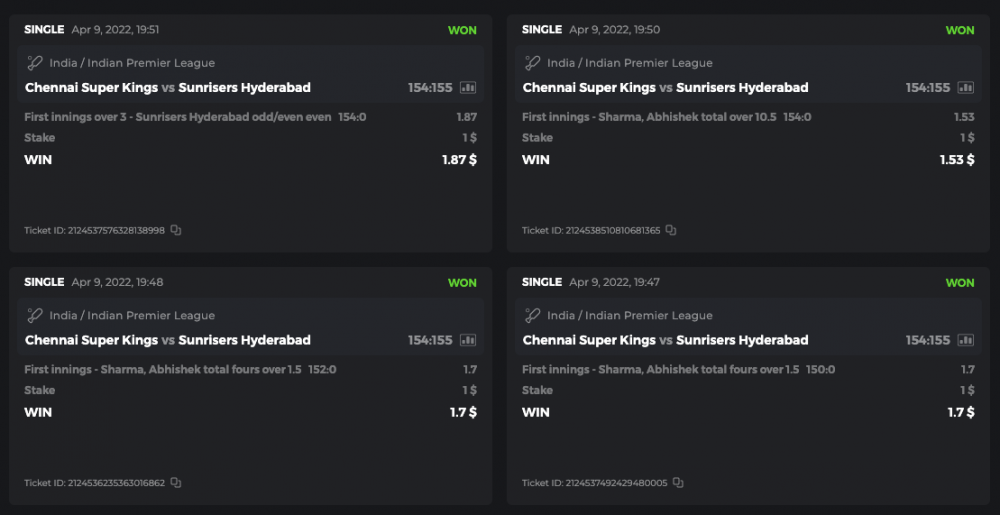The height and width of the screenshot is (515, 1000).
Task: Click the WON status on 19:47 bet
Action: [x=960, y=283]
